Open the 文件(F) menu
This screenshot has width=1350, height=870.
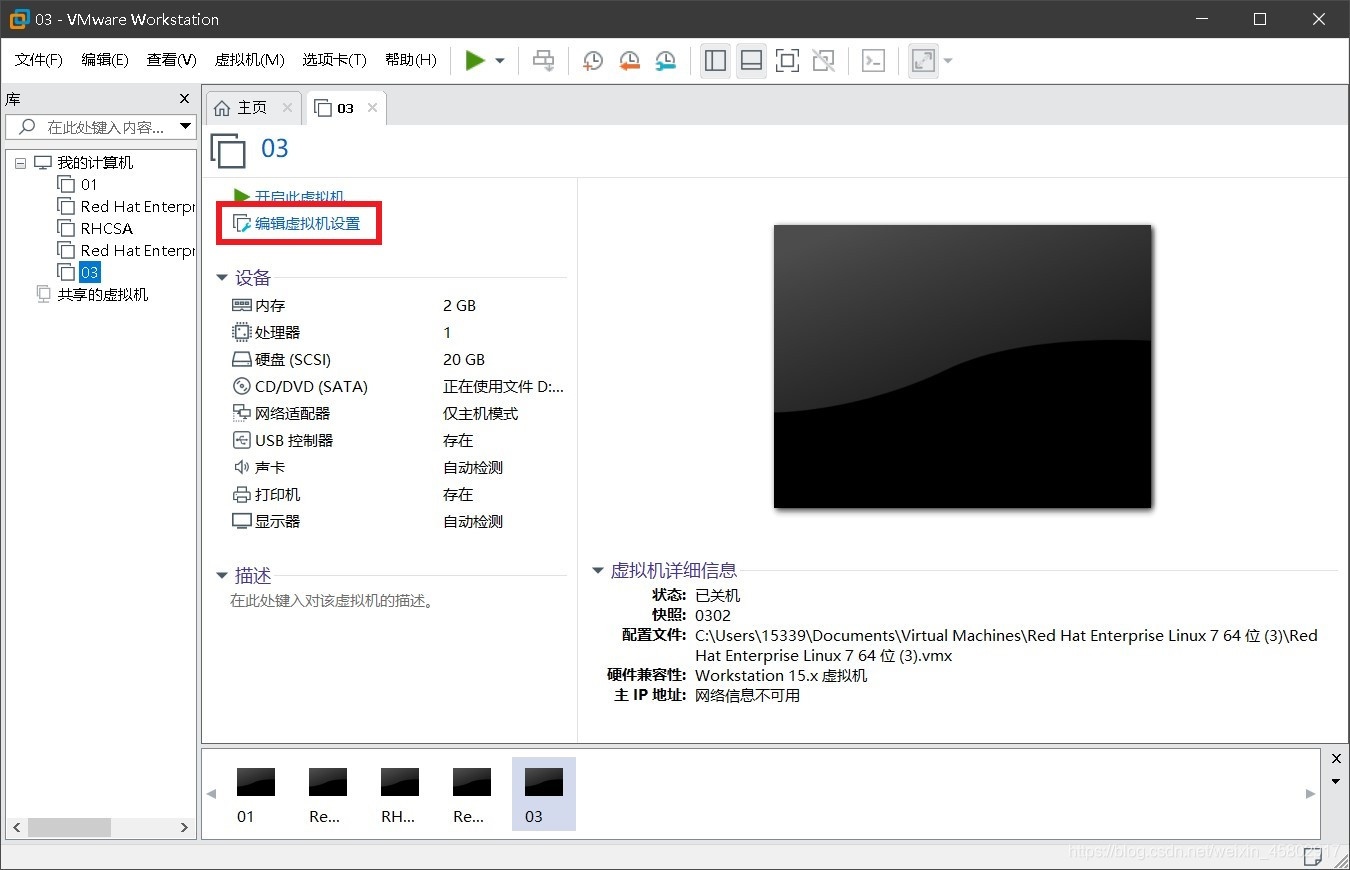[39, 60]
